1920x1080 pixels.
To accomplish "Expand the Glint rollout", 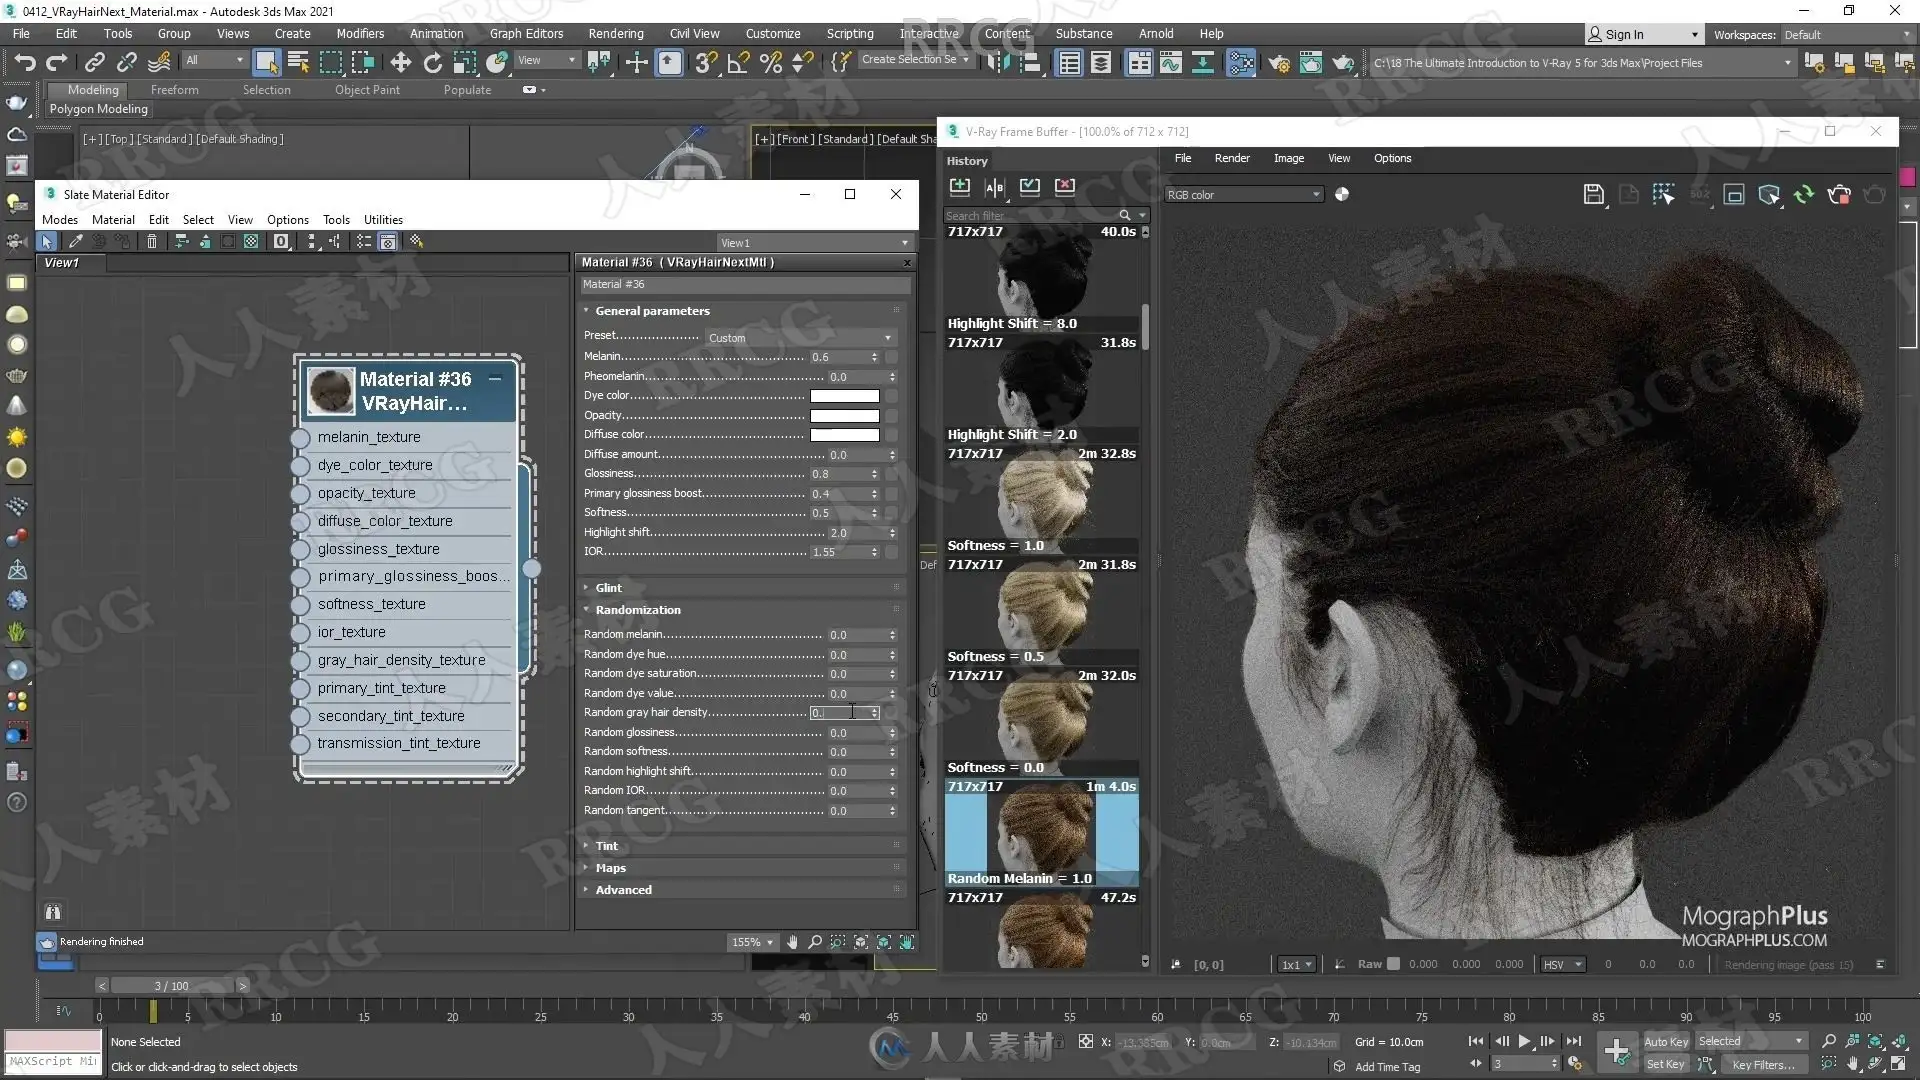I will coord(608,588).
